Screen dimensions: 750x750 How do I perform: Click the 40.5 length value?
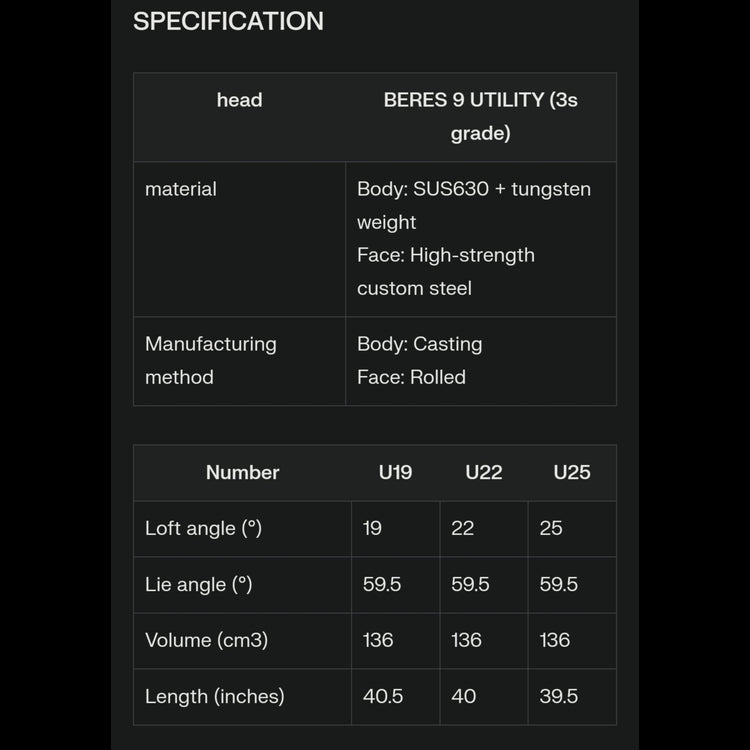[383, 696]
